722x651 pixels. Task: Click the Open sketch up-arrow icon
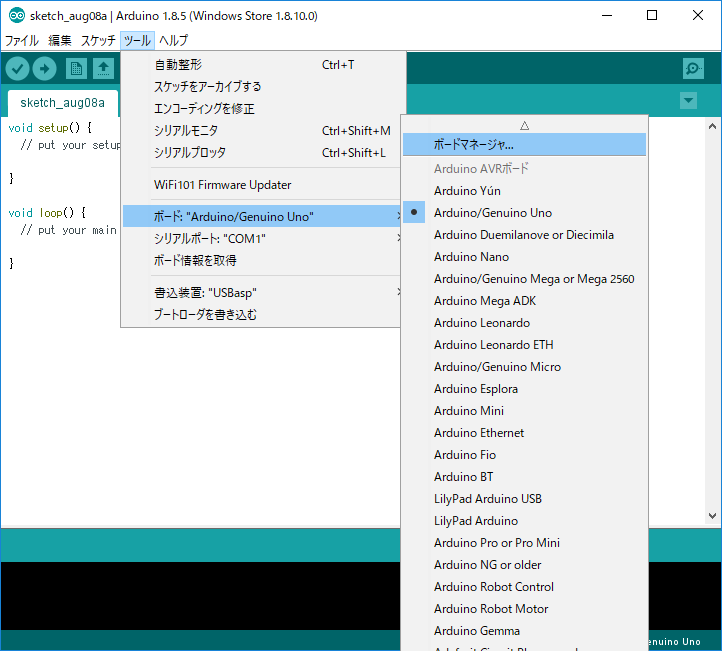click(104, 69)
